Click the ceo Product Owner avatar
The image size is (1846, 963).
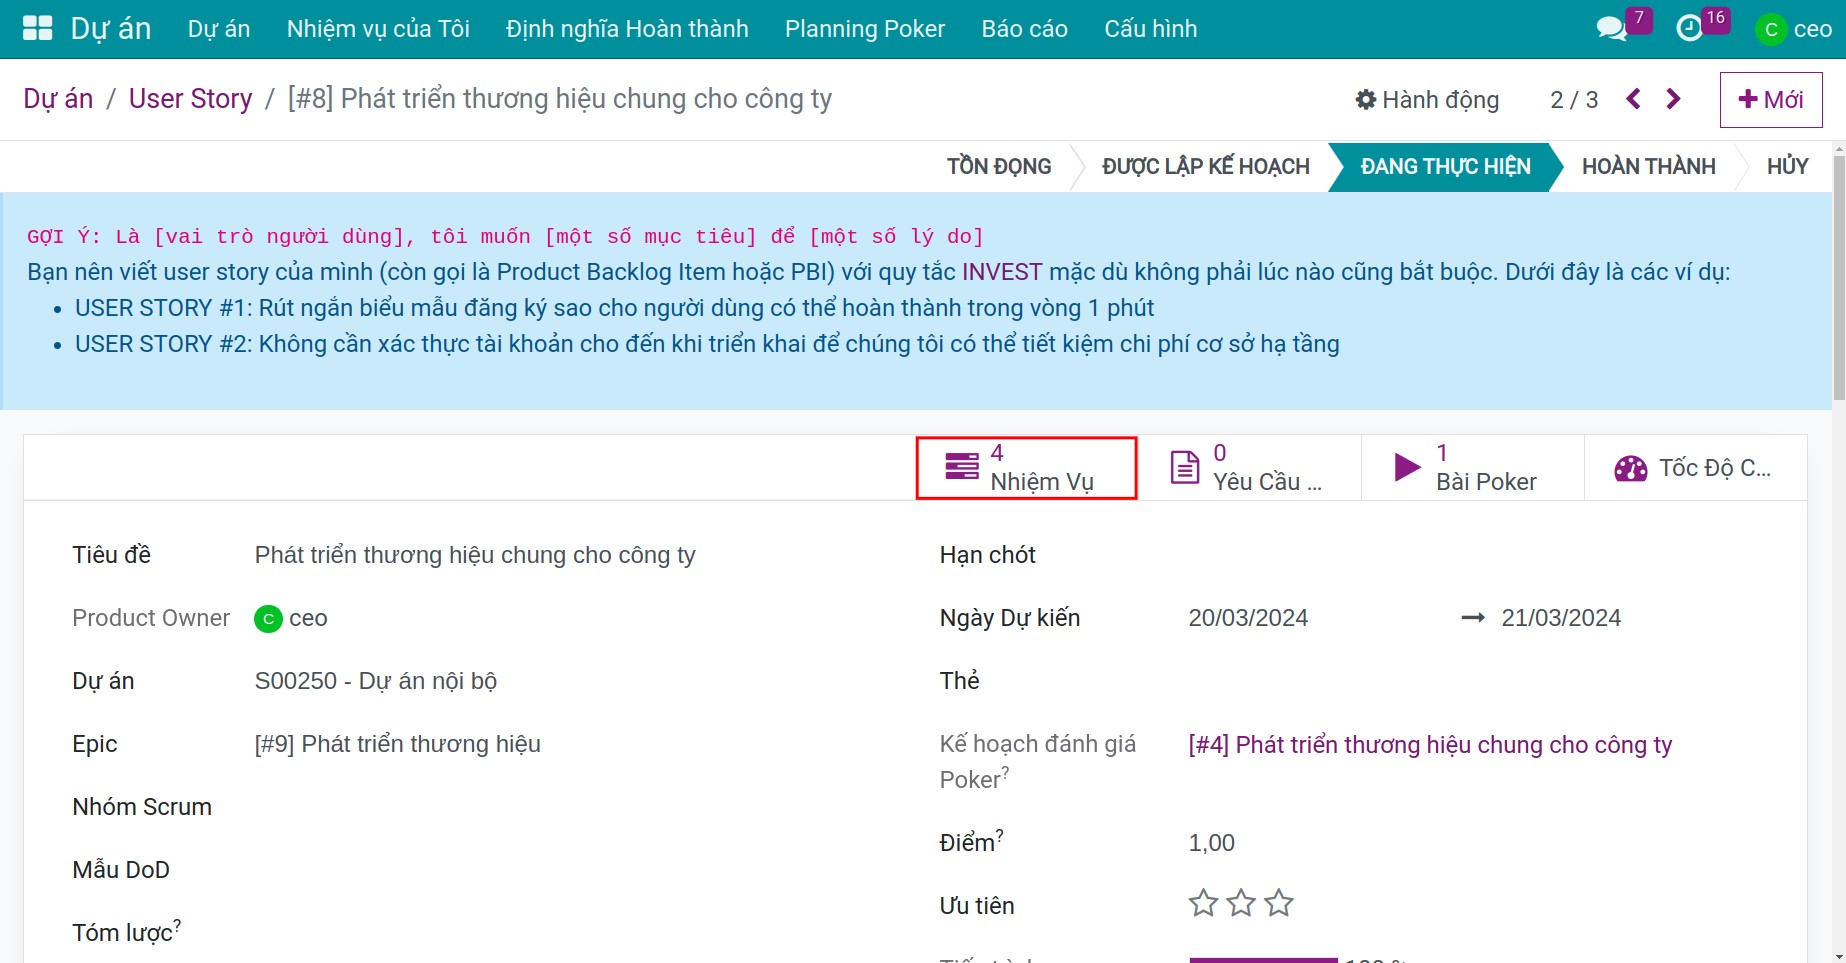coord(268,619)
